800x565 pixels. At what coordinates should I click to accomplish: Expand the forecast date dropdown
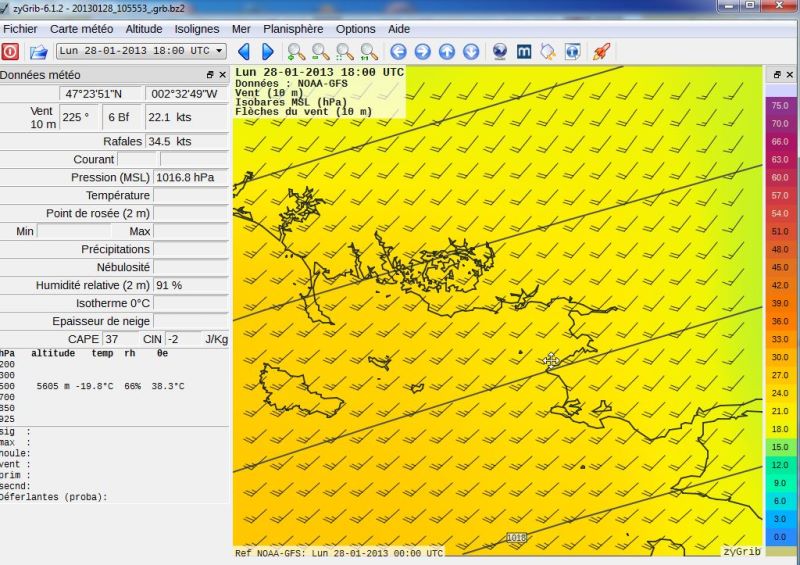[x=220, y=51]
